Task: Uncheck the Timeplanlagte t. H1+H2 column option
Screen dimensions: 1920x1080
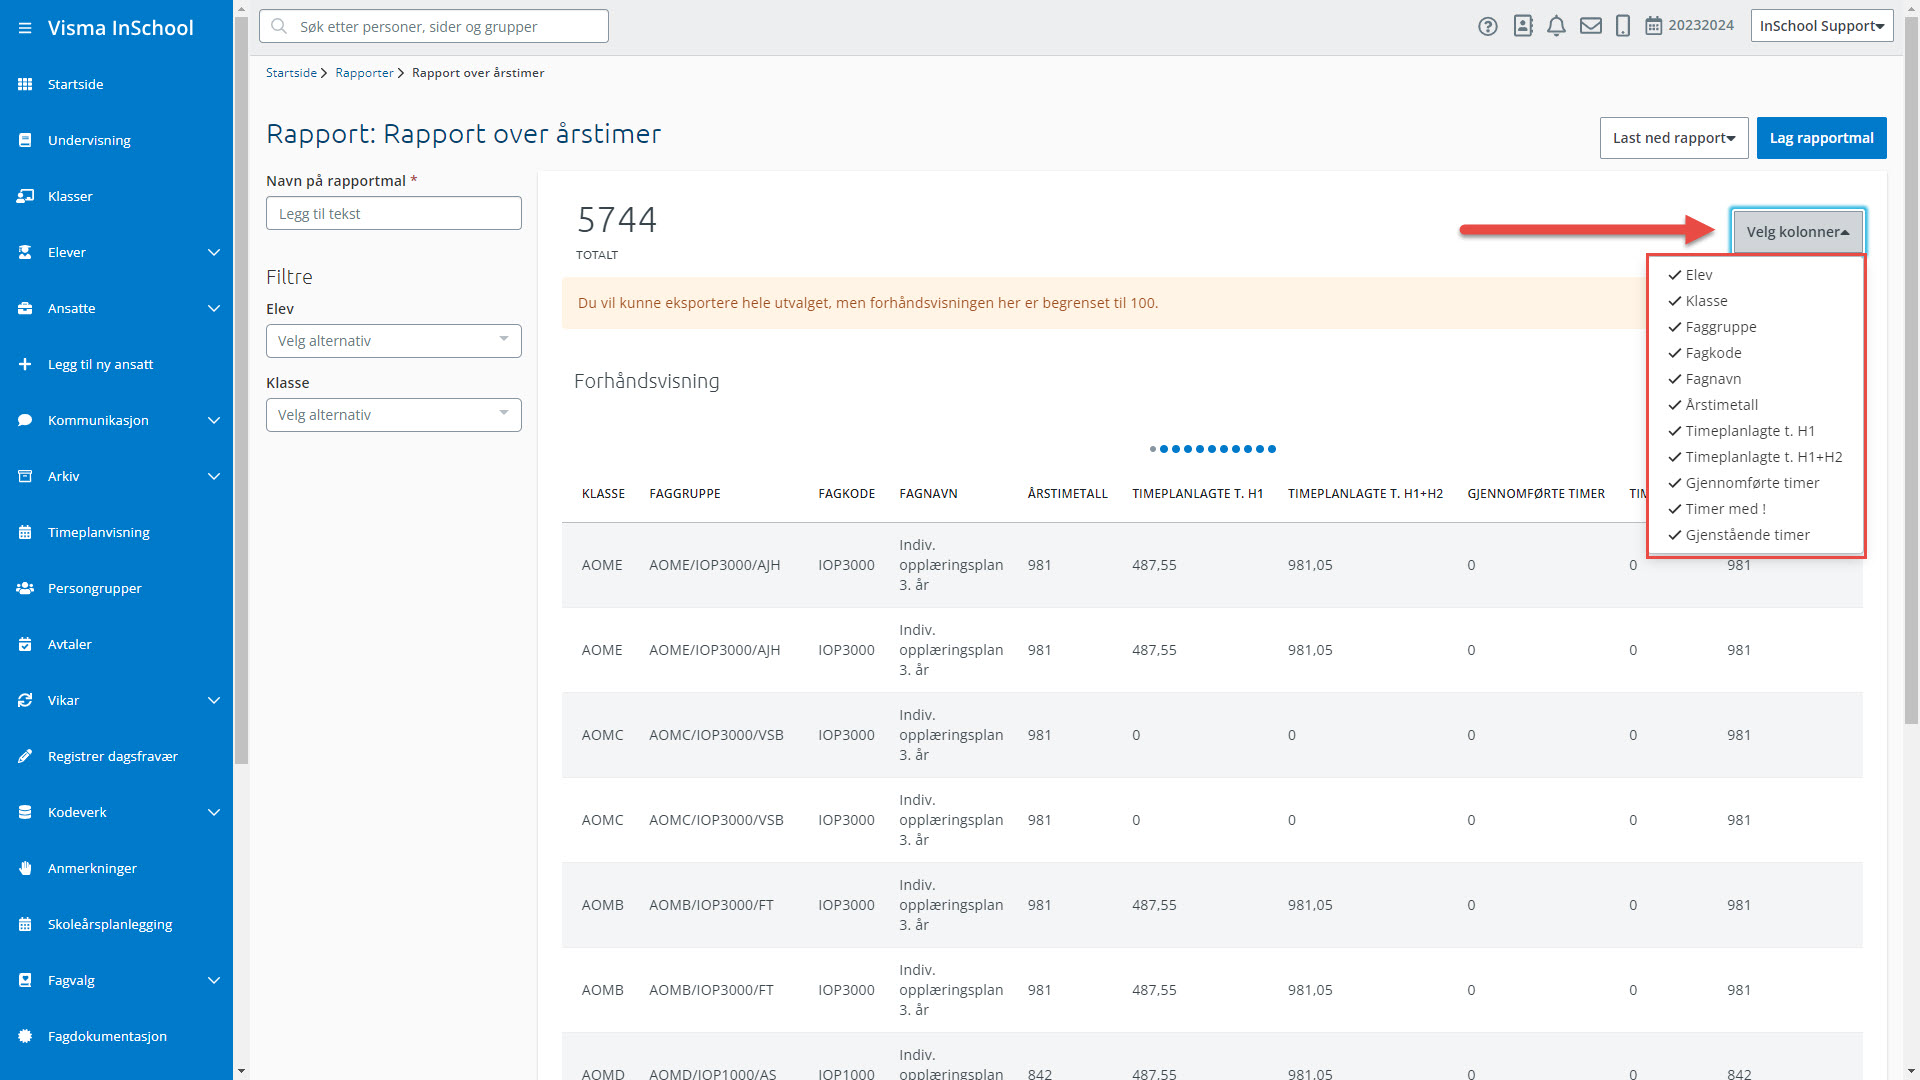Action: (1755, 457)
